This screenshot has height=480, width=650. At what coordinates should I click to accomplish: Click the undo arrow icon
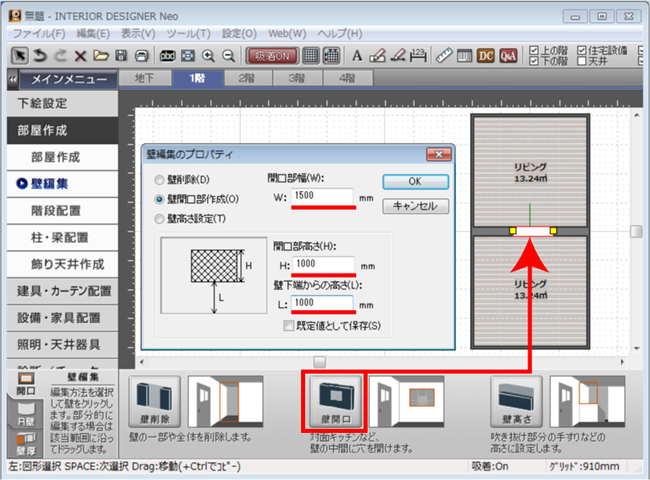(40, 55)
